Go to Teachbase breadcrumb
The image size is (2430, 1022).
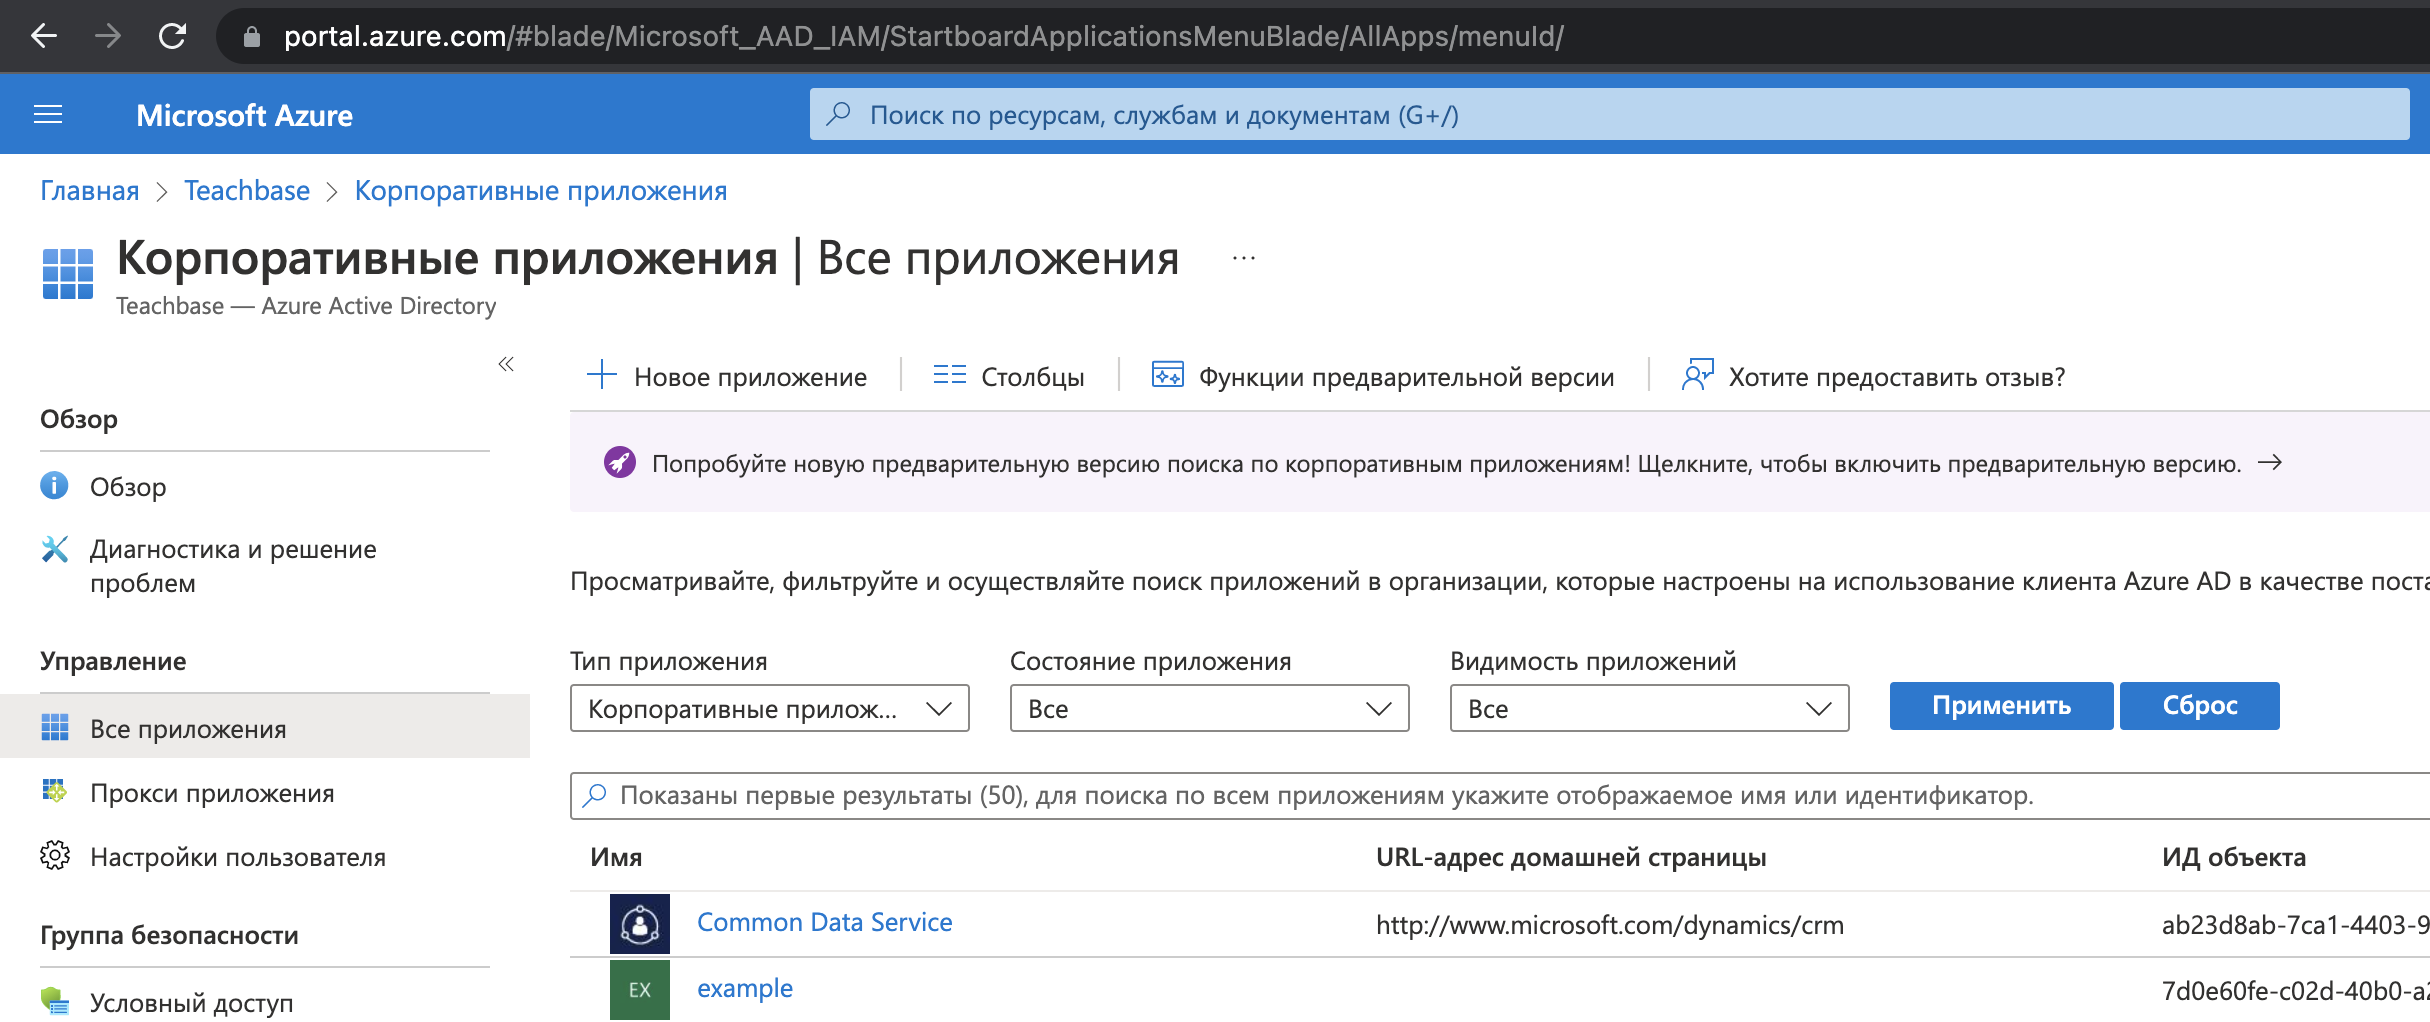point(247,190)
